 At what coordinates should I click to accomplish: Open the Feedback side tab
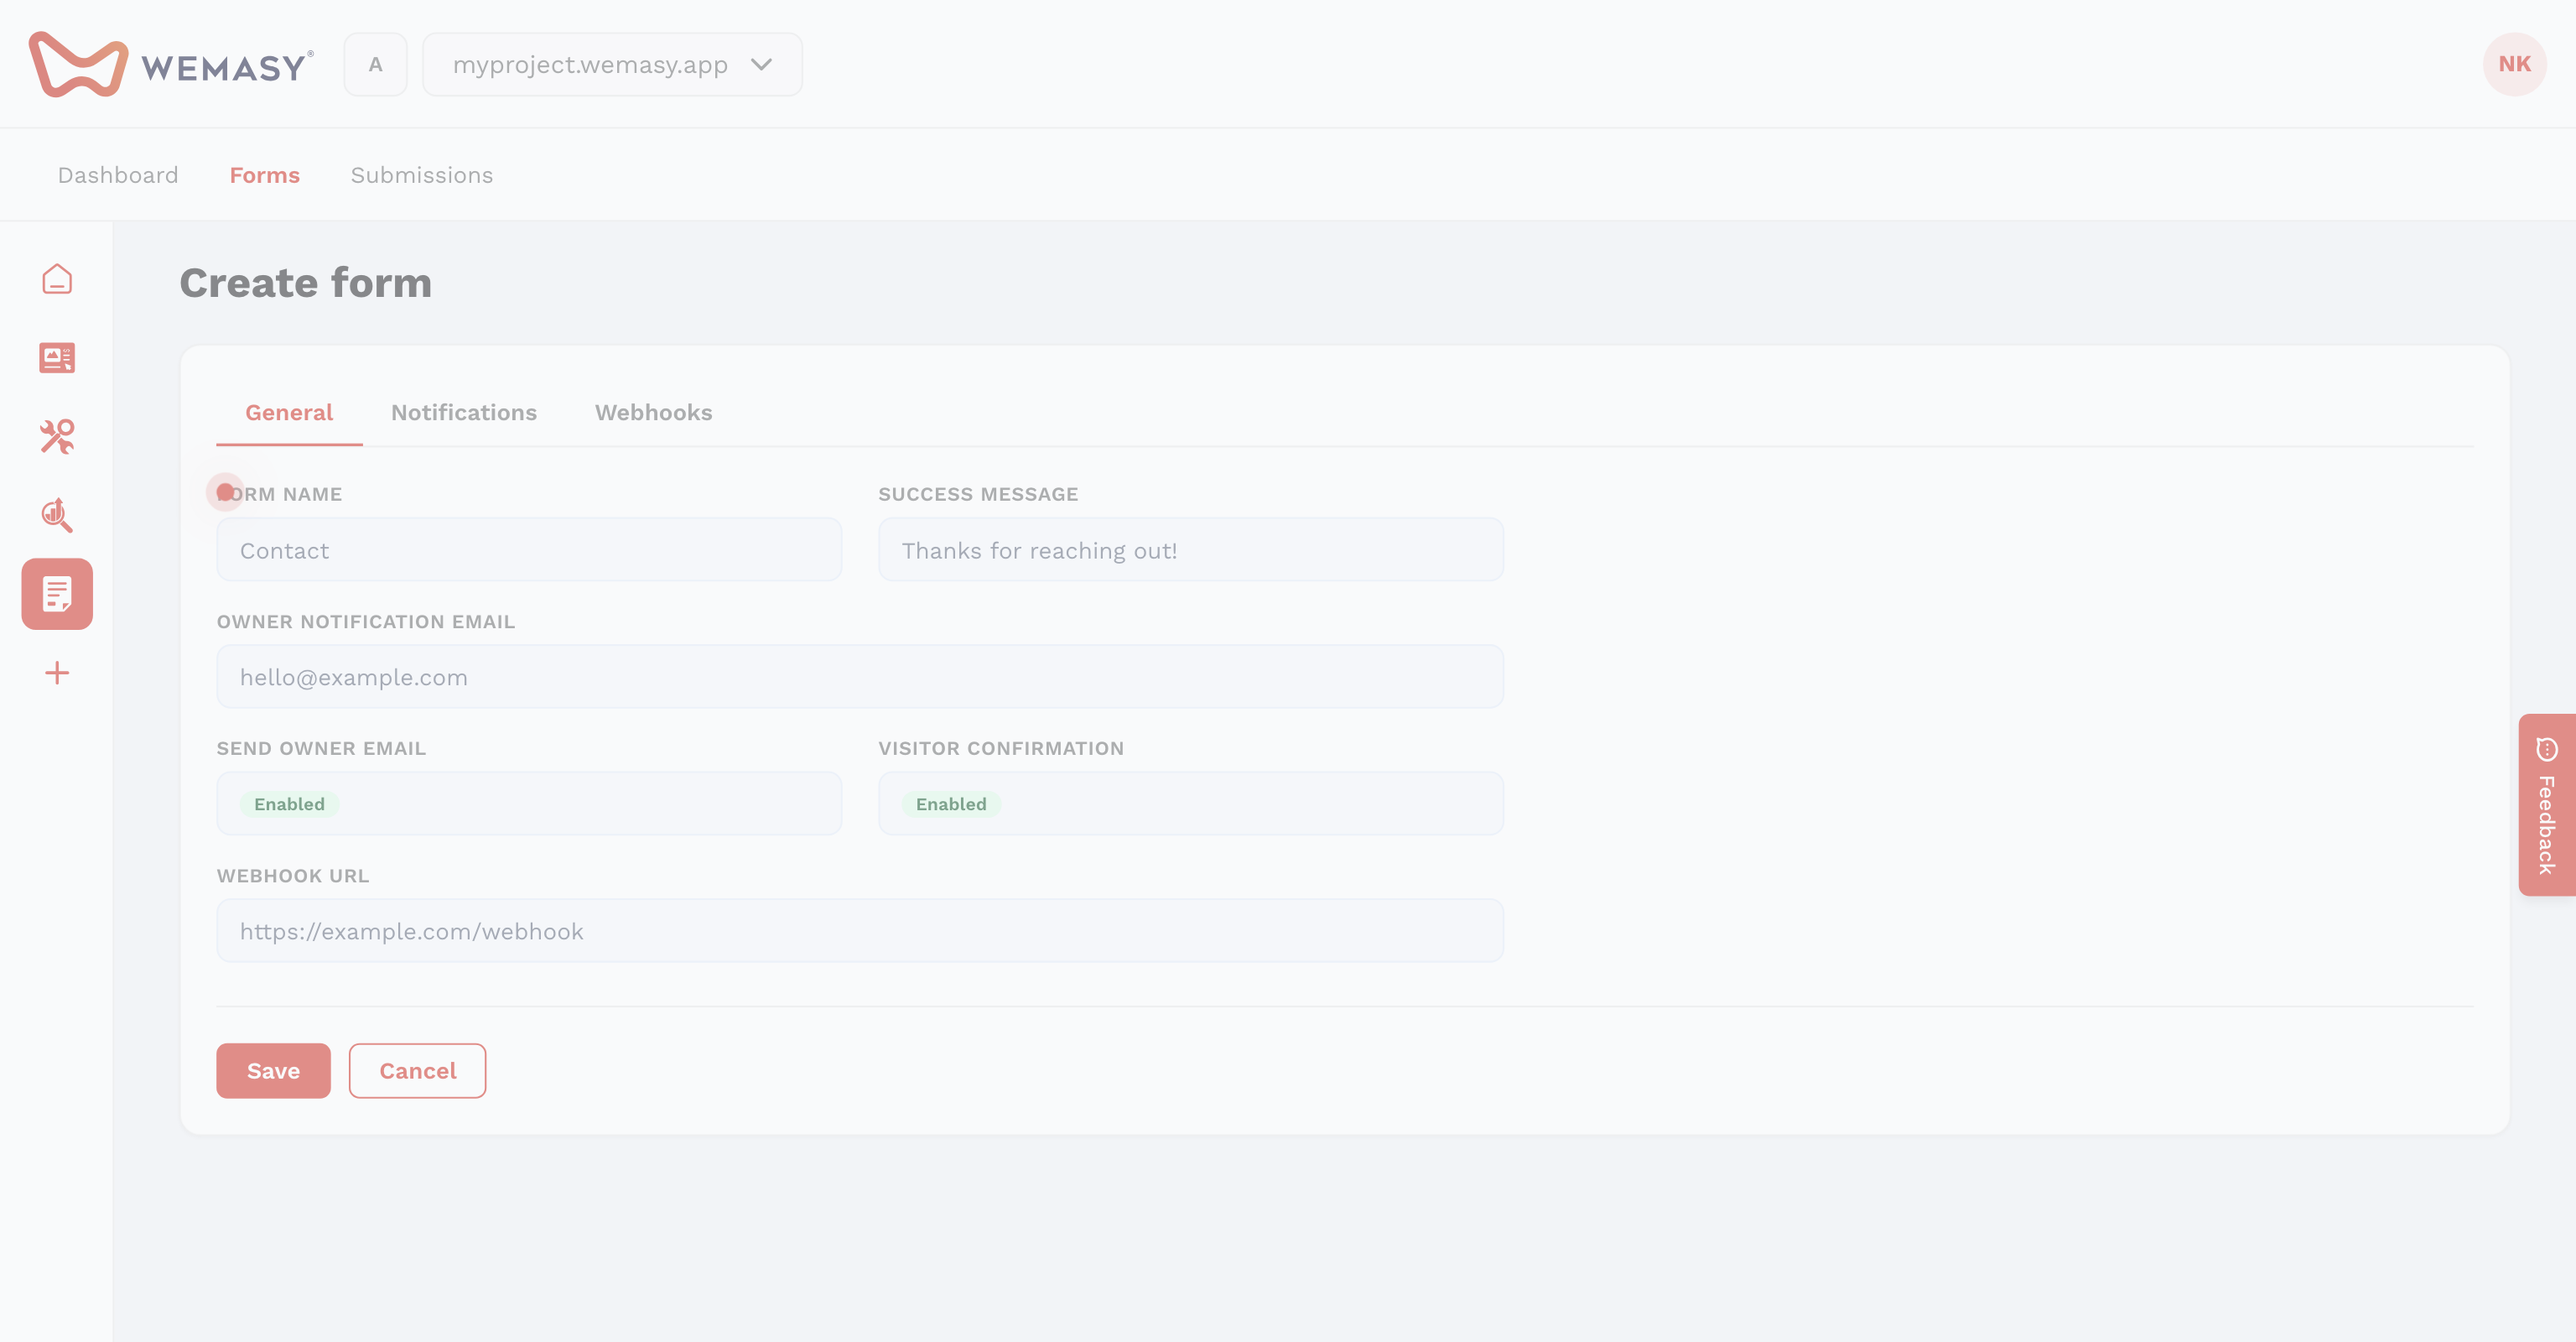(2547, 805)
